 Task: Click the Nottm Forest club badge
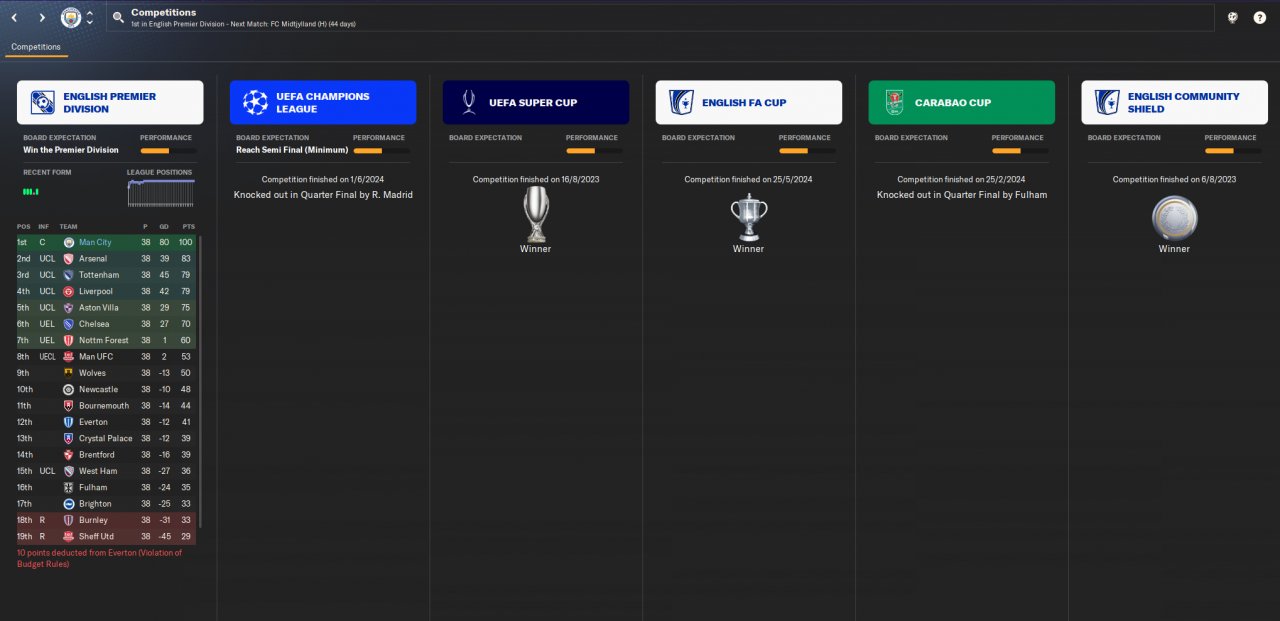pos(68,340)
